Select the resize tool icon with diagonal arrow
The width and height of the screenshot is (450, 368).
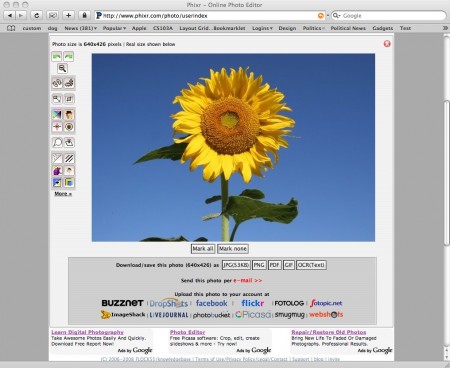(57, 99)
